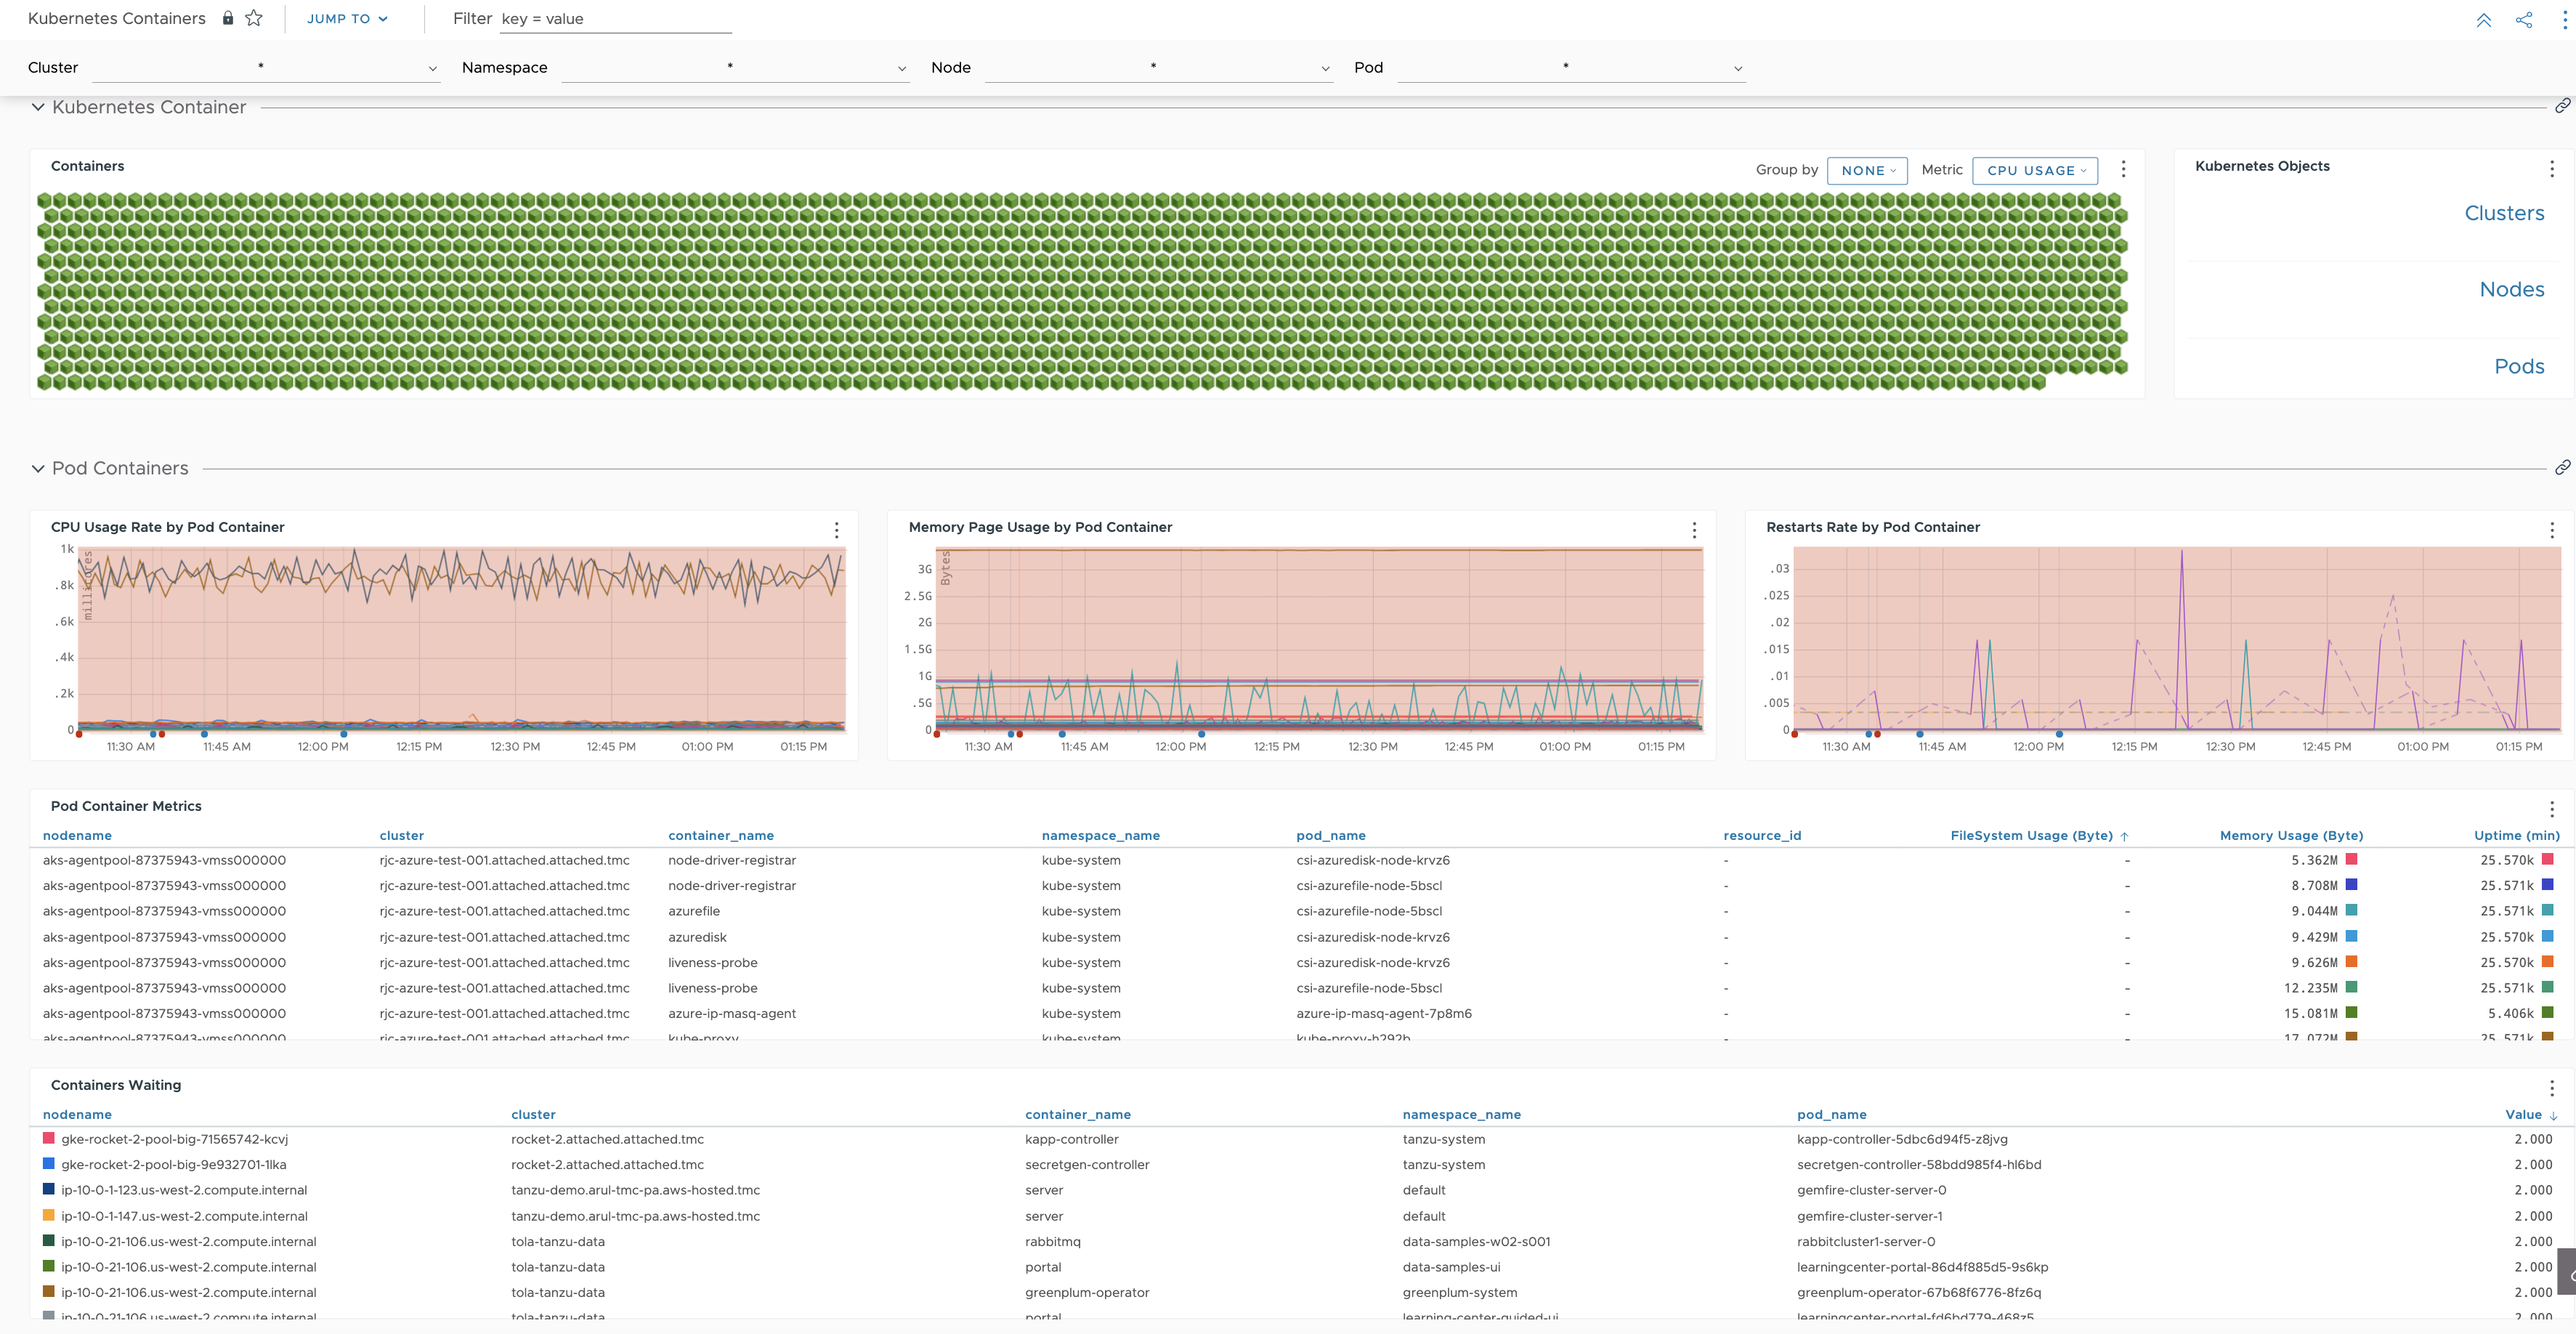
Task: Click the lock icon beside the dashboard title
Action: [x=228, y=18]
